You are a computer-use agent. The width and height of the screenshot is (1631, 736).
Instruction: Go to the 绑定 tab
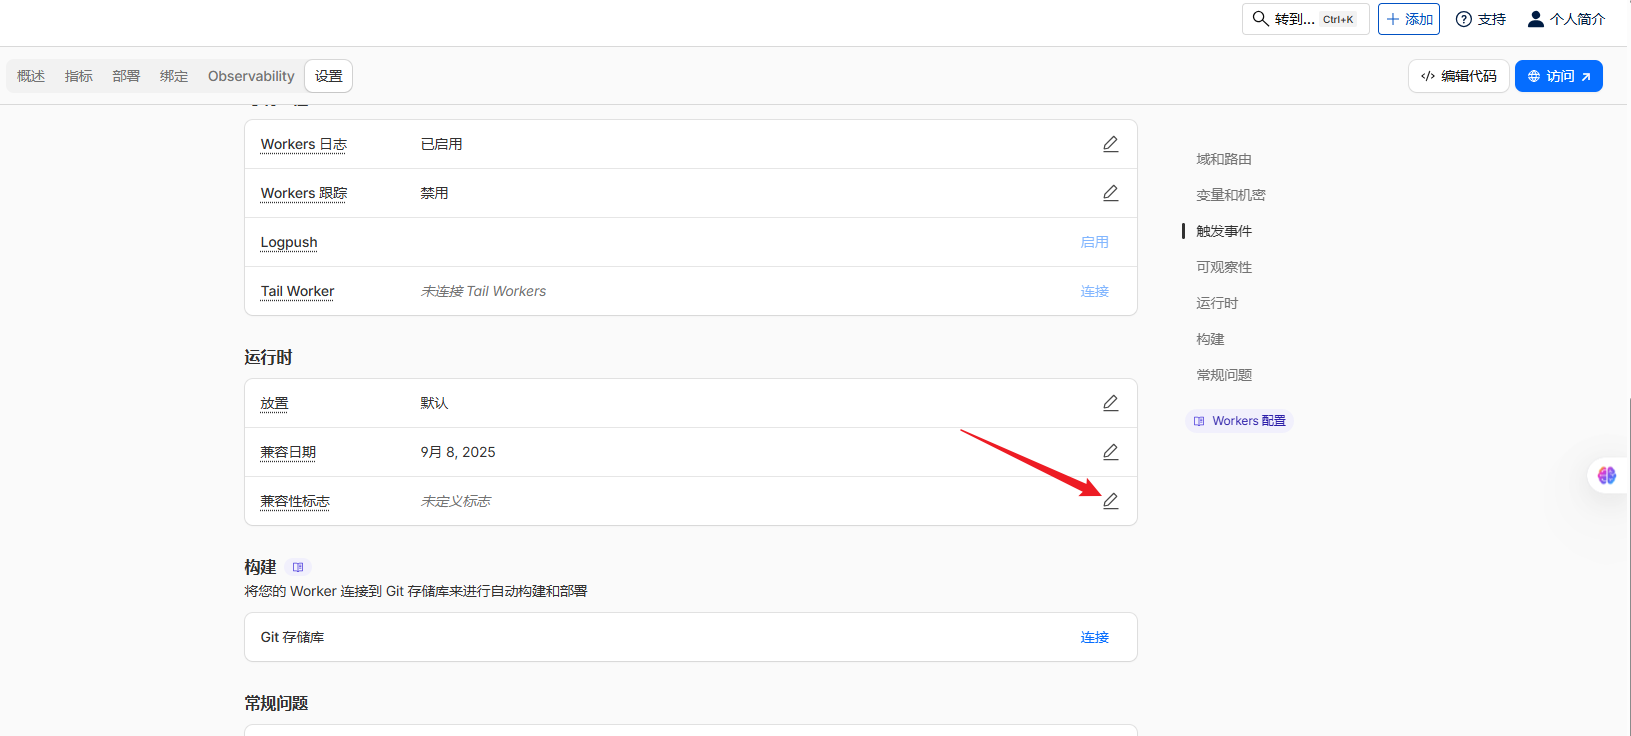point(174,76)
